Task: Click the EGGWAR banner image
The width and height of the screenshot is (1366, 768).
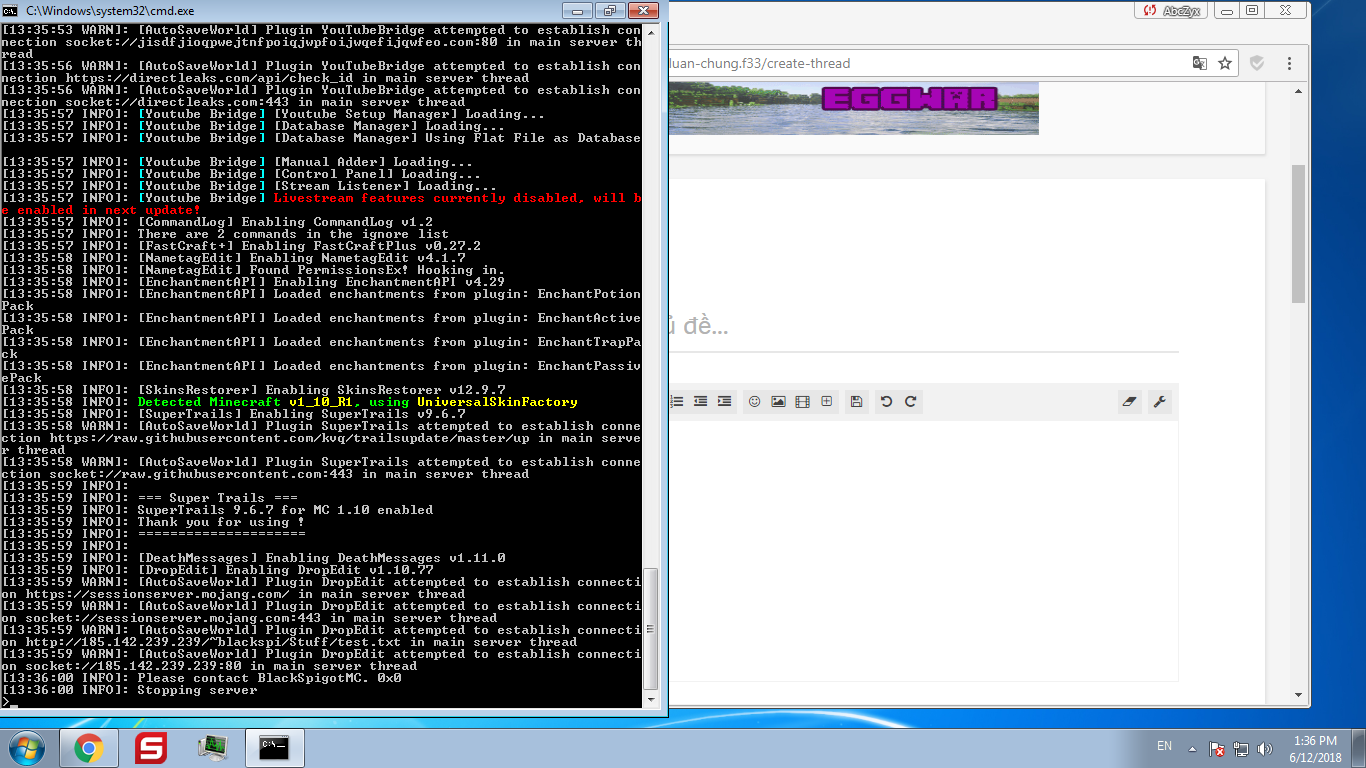Action: point(854,107)
